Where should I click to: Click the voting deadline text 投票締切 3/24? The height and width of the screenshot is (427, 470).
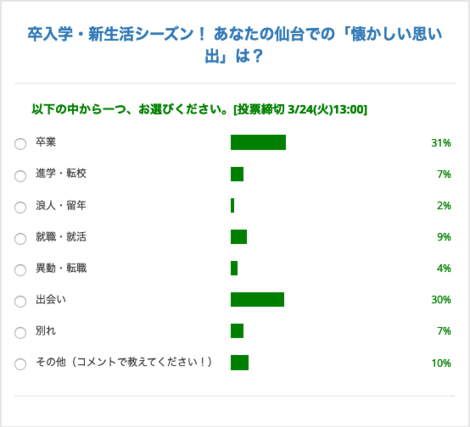pyautogui.click(x=300, y=109)
